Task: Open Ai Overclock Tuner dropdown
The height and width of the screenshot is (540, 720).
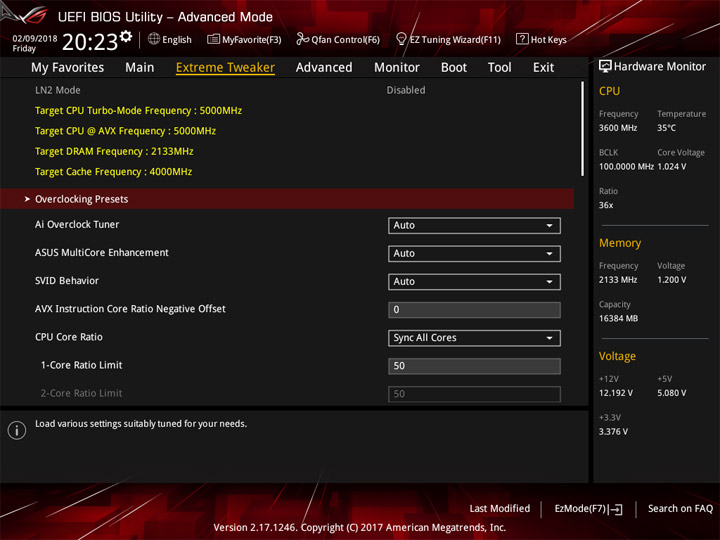Action: (x=474, y=225)
